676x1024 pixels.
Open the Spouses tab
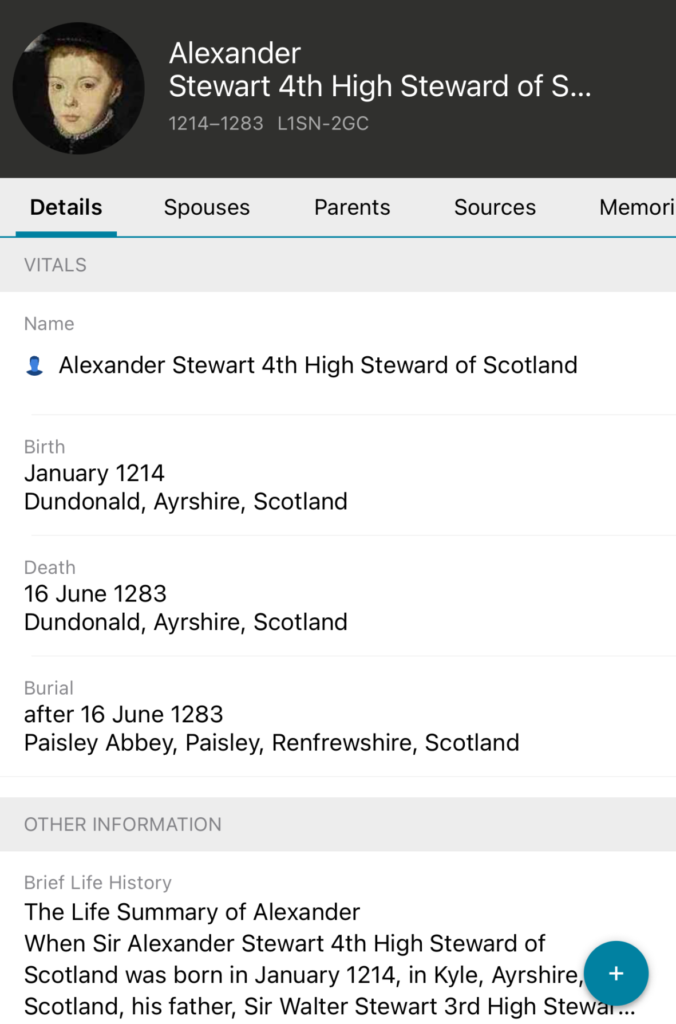point(207,207)
